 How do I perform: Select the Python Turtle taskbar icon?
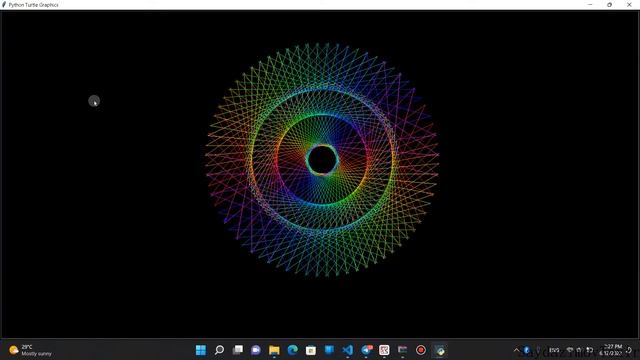[x=440, y=350]
